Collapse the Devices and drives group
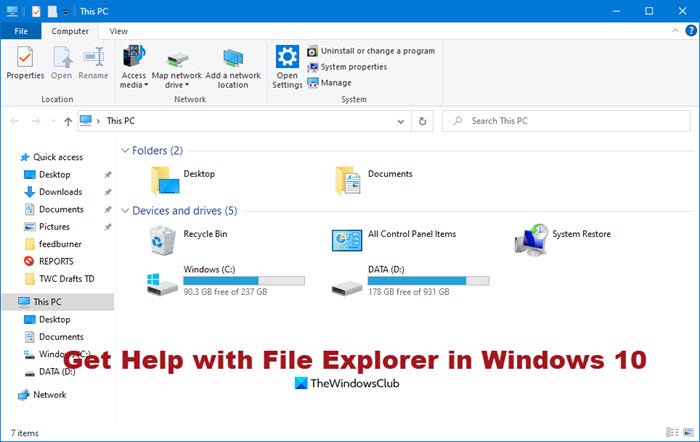700x442 pixels. (125, 211)
